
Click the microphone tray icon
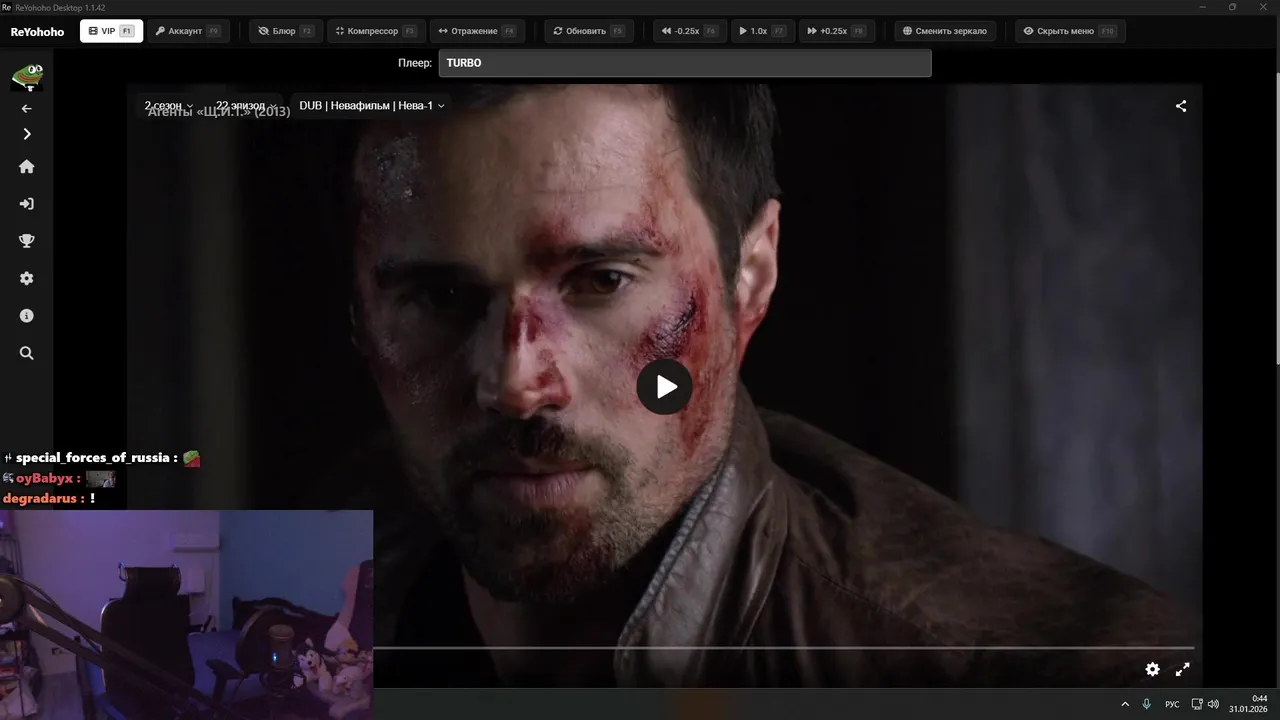coord(1147,704)
